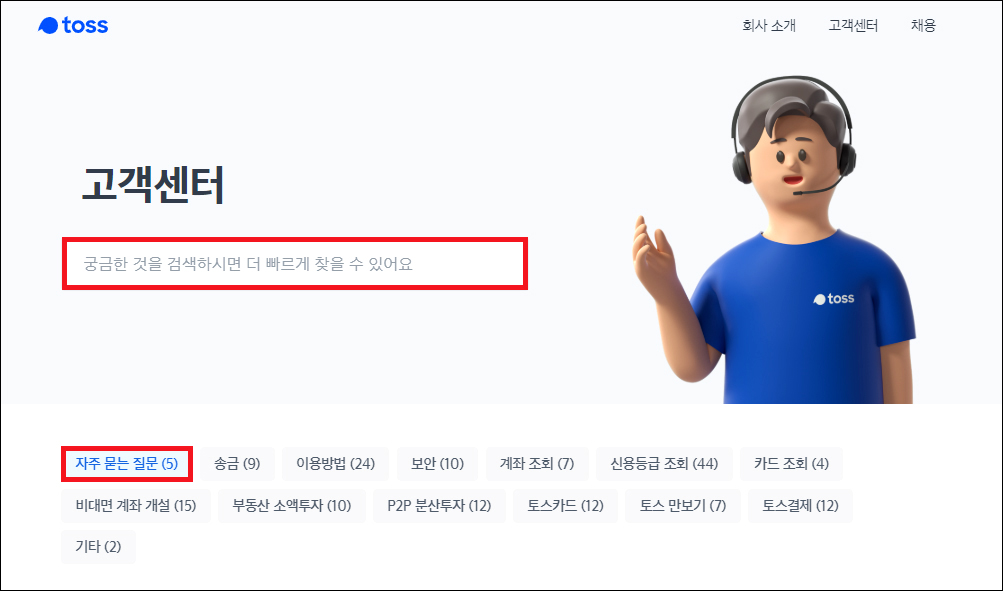Select the 자주 묻는 질문 (5) category
This screenshot has width=1003, height=591.
click(x=127, y=464)
